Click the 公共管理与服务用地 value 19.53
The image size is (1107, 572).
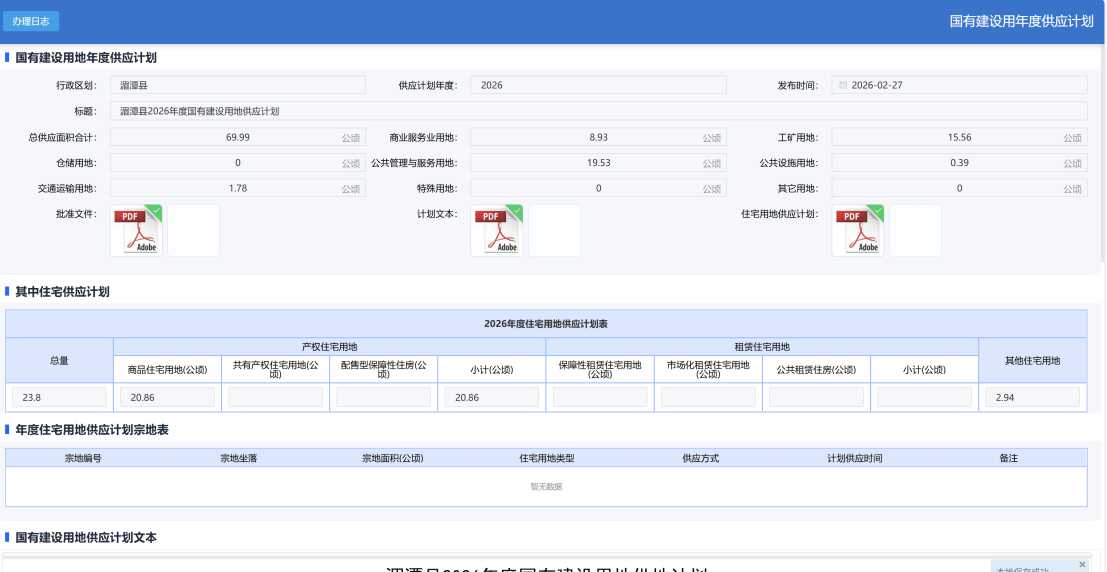point(598,163)
